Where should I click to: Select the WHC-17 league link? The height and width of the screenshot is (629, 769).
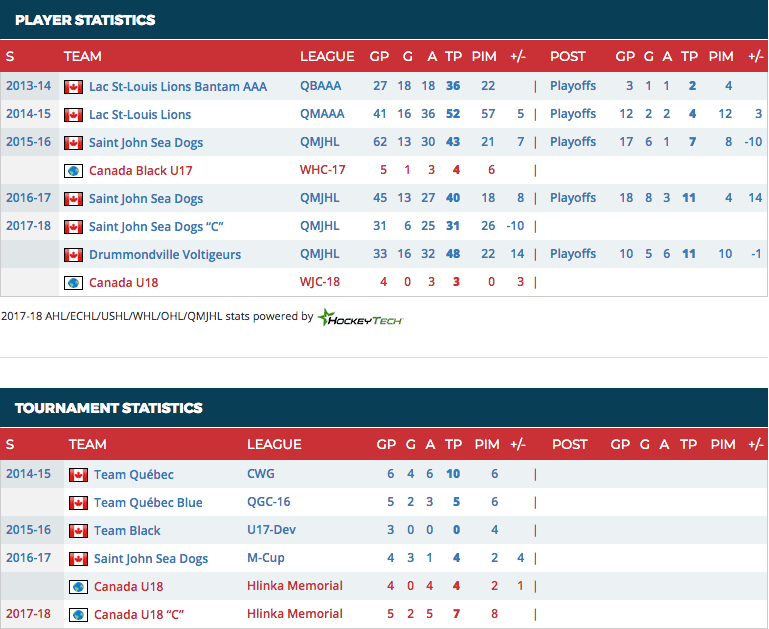(322, 171)
